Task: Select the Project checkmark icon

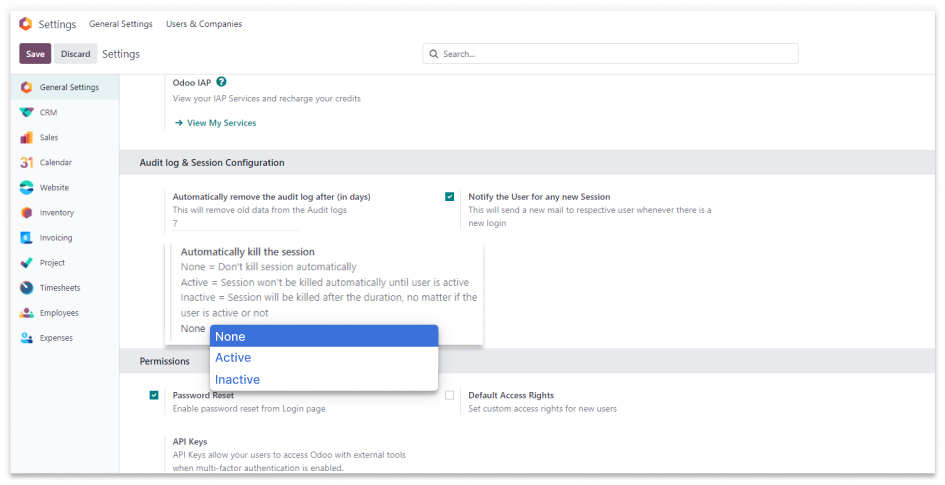Action: (27, 263)
